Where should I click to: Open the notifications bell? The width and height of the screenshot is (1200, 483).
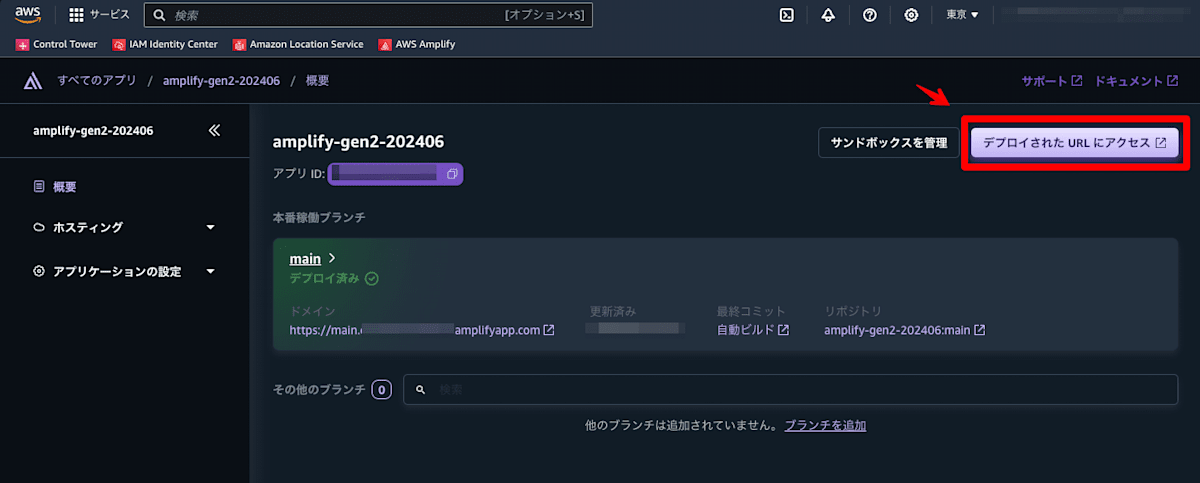point(828,15)
